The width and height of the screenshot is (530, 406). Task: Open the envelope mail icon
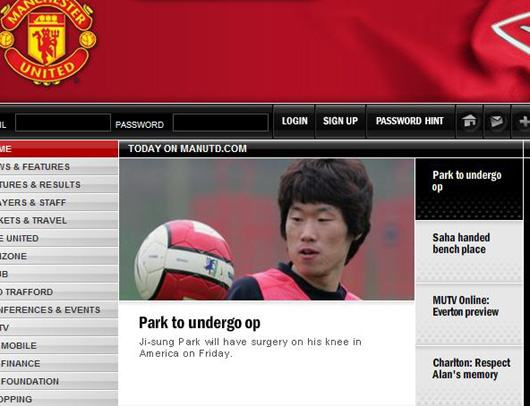tap(497, 121)
